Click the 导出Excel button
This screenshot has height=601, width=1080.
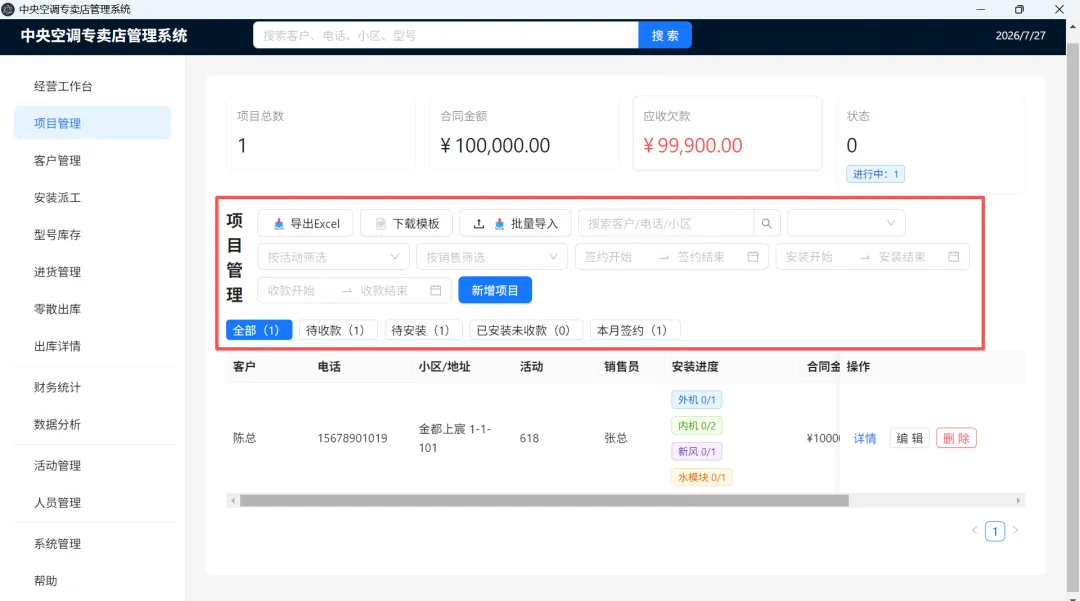pos(305,224)
